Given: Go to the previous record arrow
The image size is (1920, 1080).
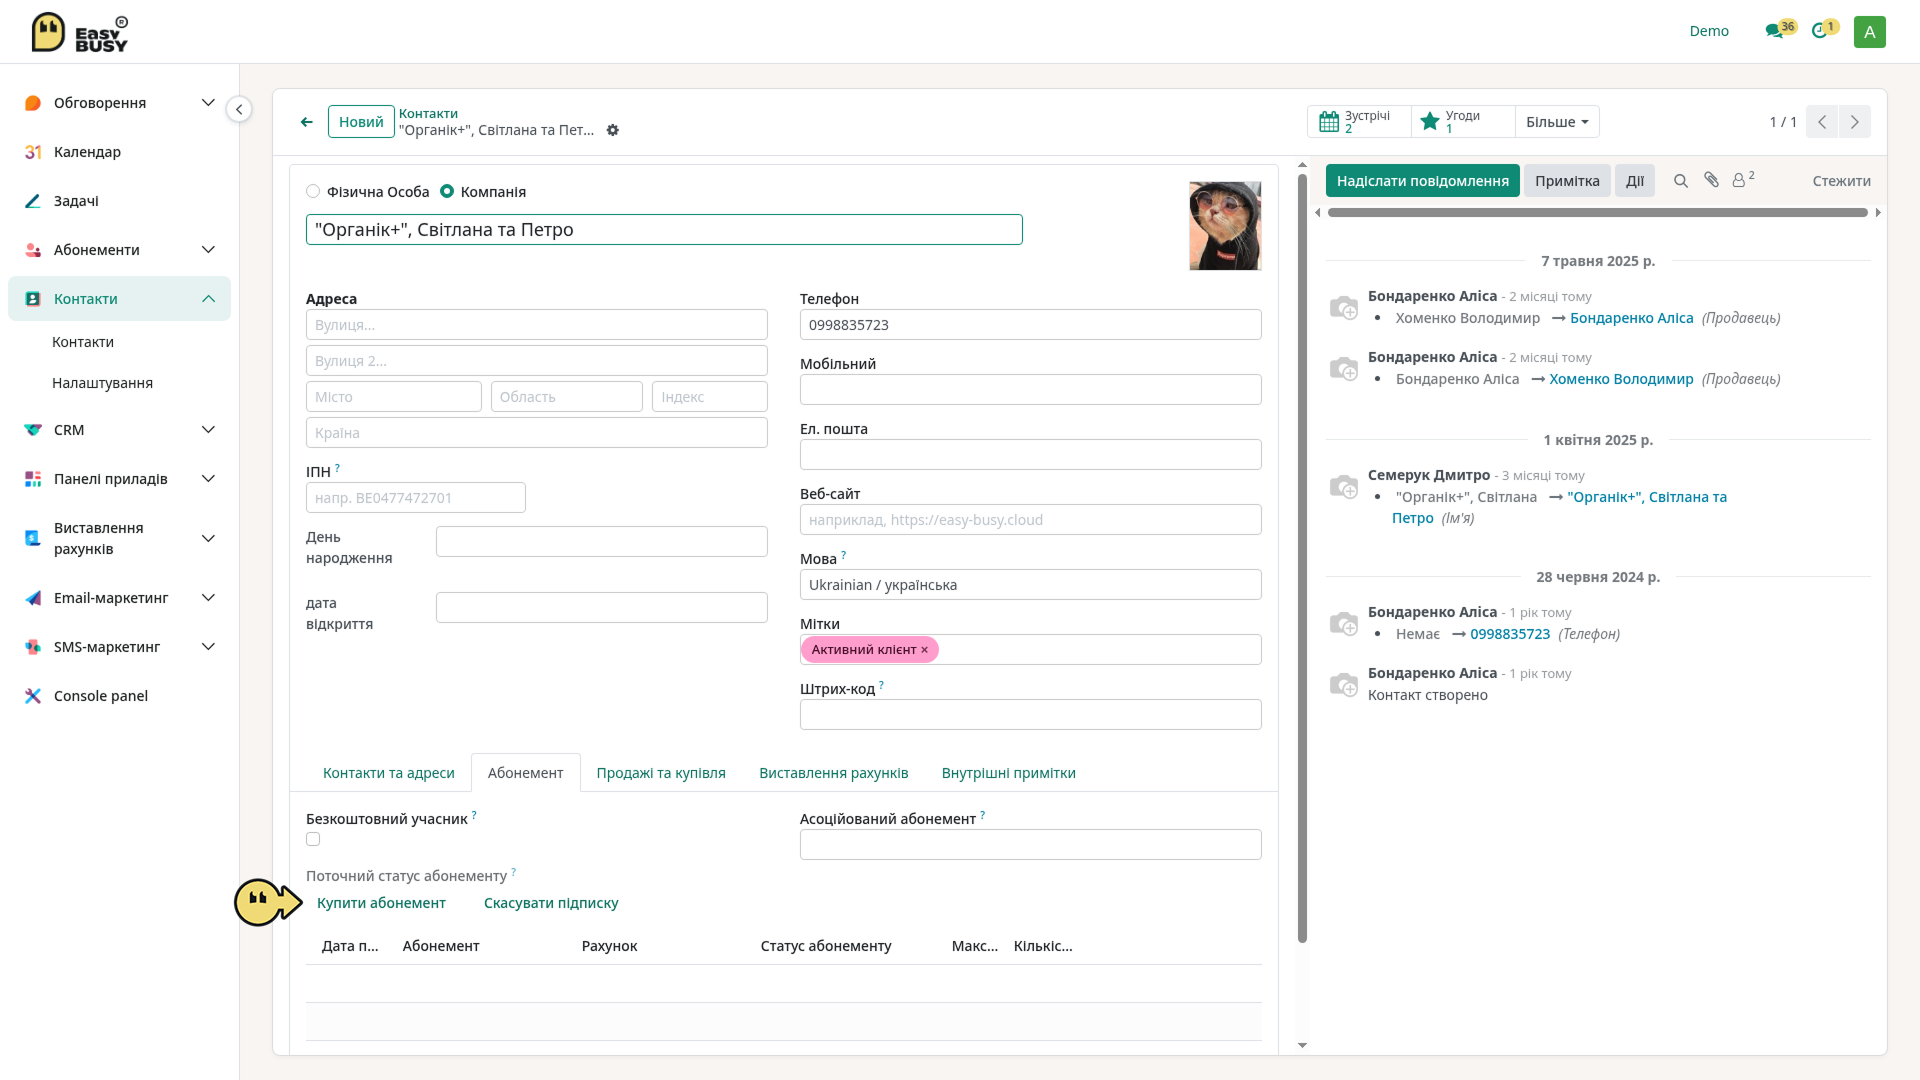Looking at the screenshot, I should point(1822,122).
